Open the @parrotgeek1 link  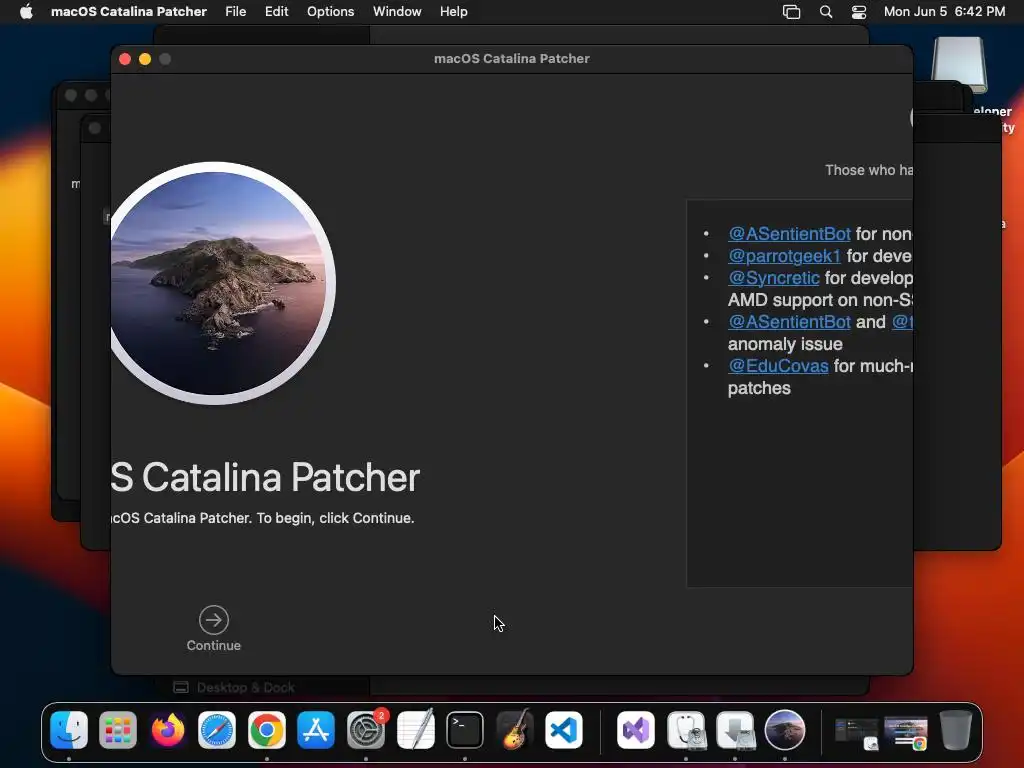tap(784, 256)
